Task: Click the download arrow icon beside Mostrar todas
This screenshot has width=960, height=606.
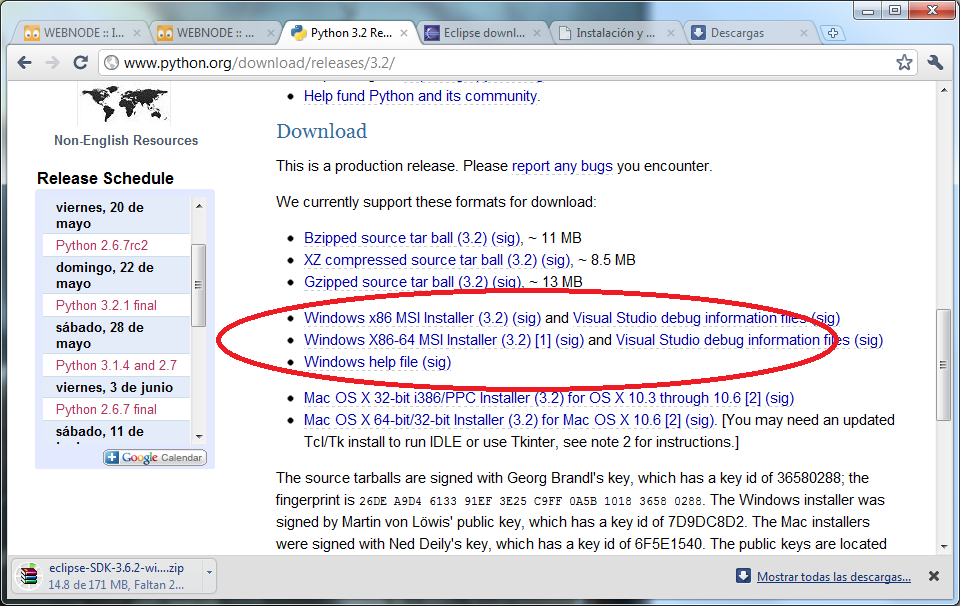Action: click(x=743, y=576)
